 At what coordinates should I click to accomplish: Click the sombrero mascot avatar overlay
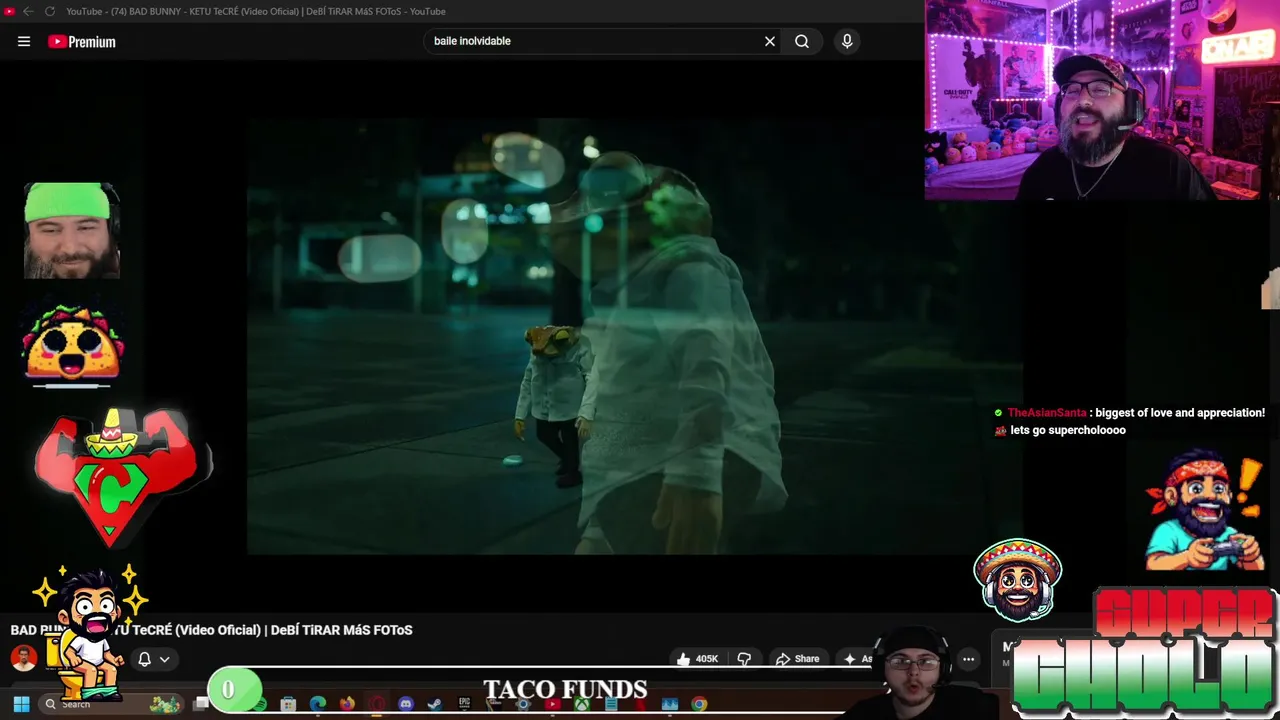pos(1018,580)
